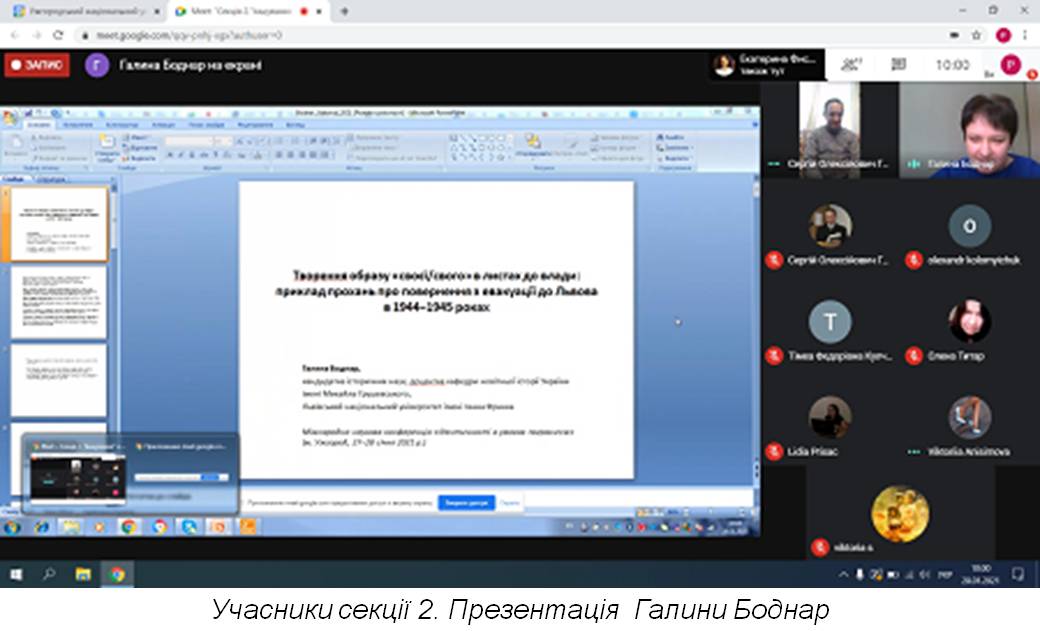Image resolution: width=1040 pixels, height=631 pixels.
Task: Click the blue stop sharing button
Action: (x=466, y=503)
